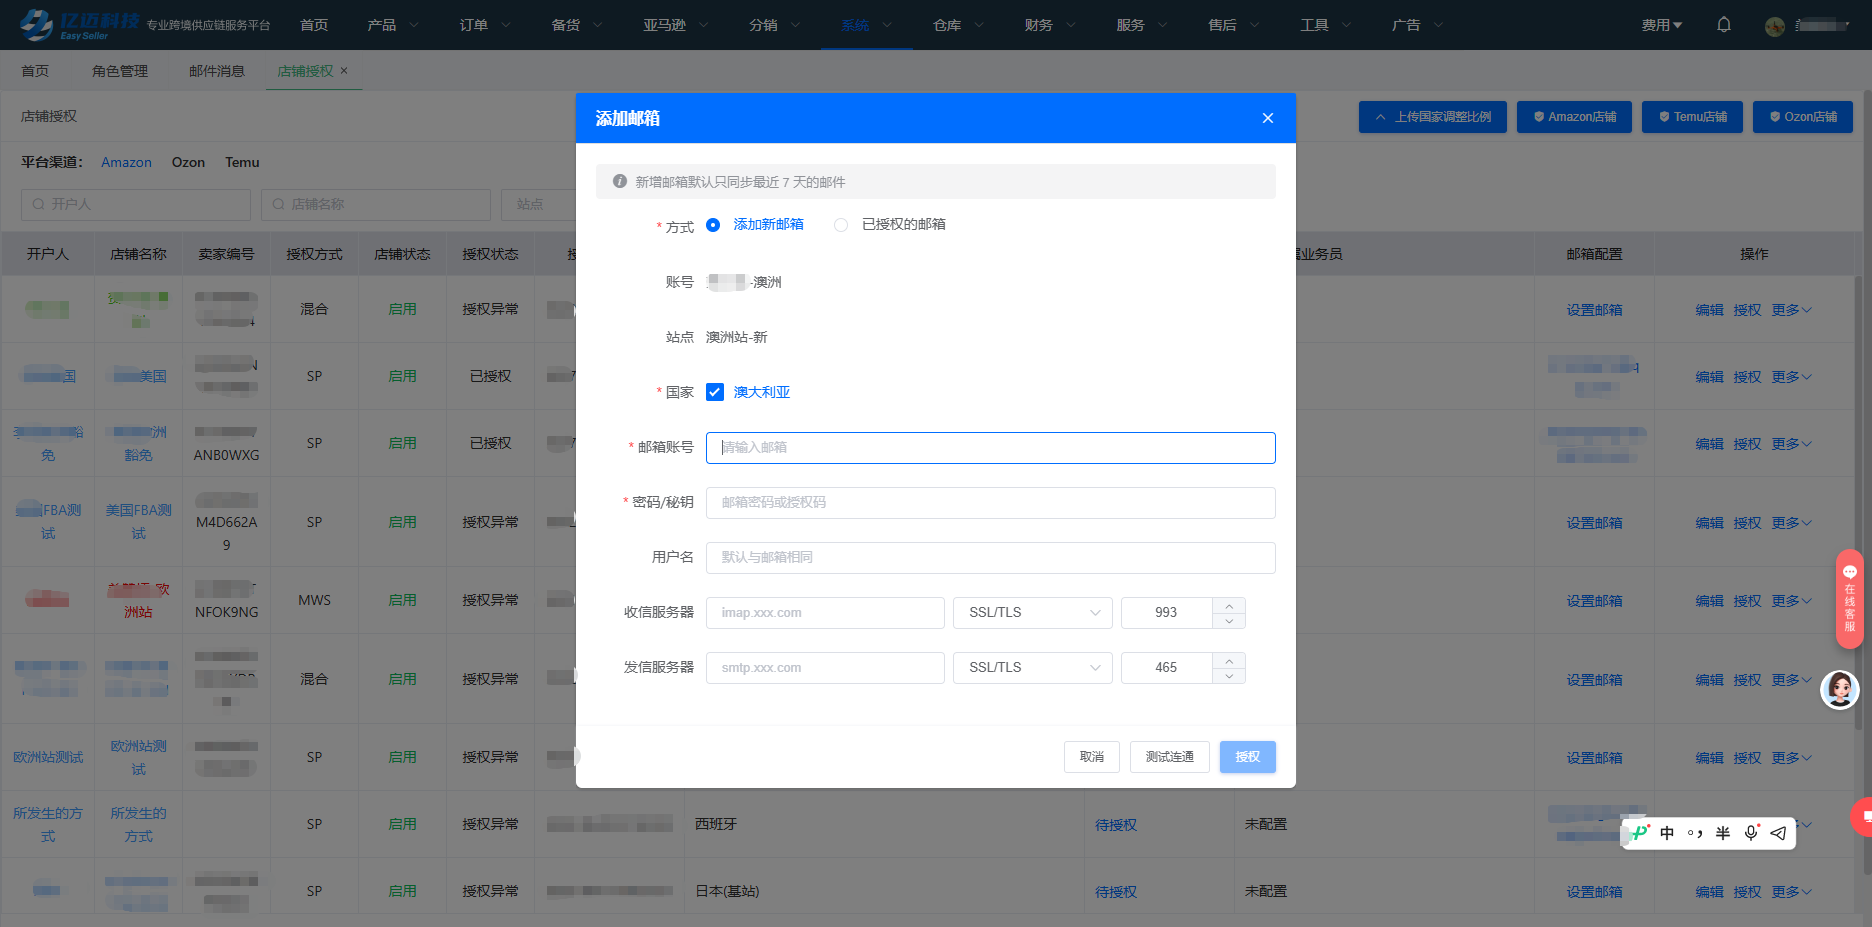Open the 在线客服 floating chat widget
1872x927 pixels.
[1849, 599]
